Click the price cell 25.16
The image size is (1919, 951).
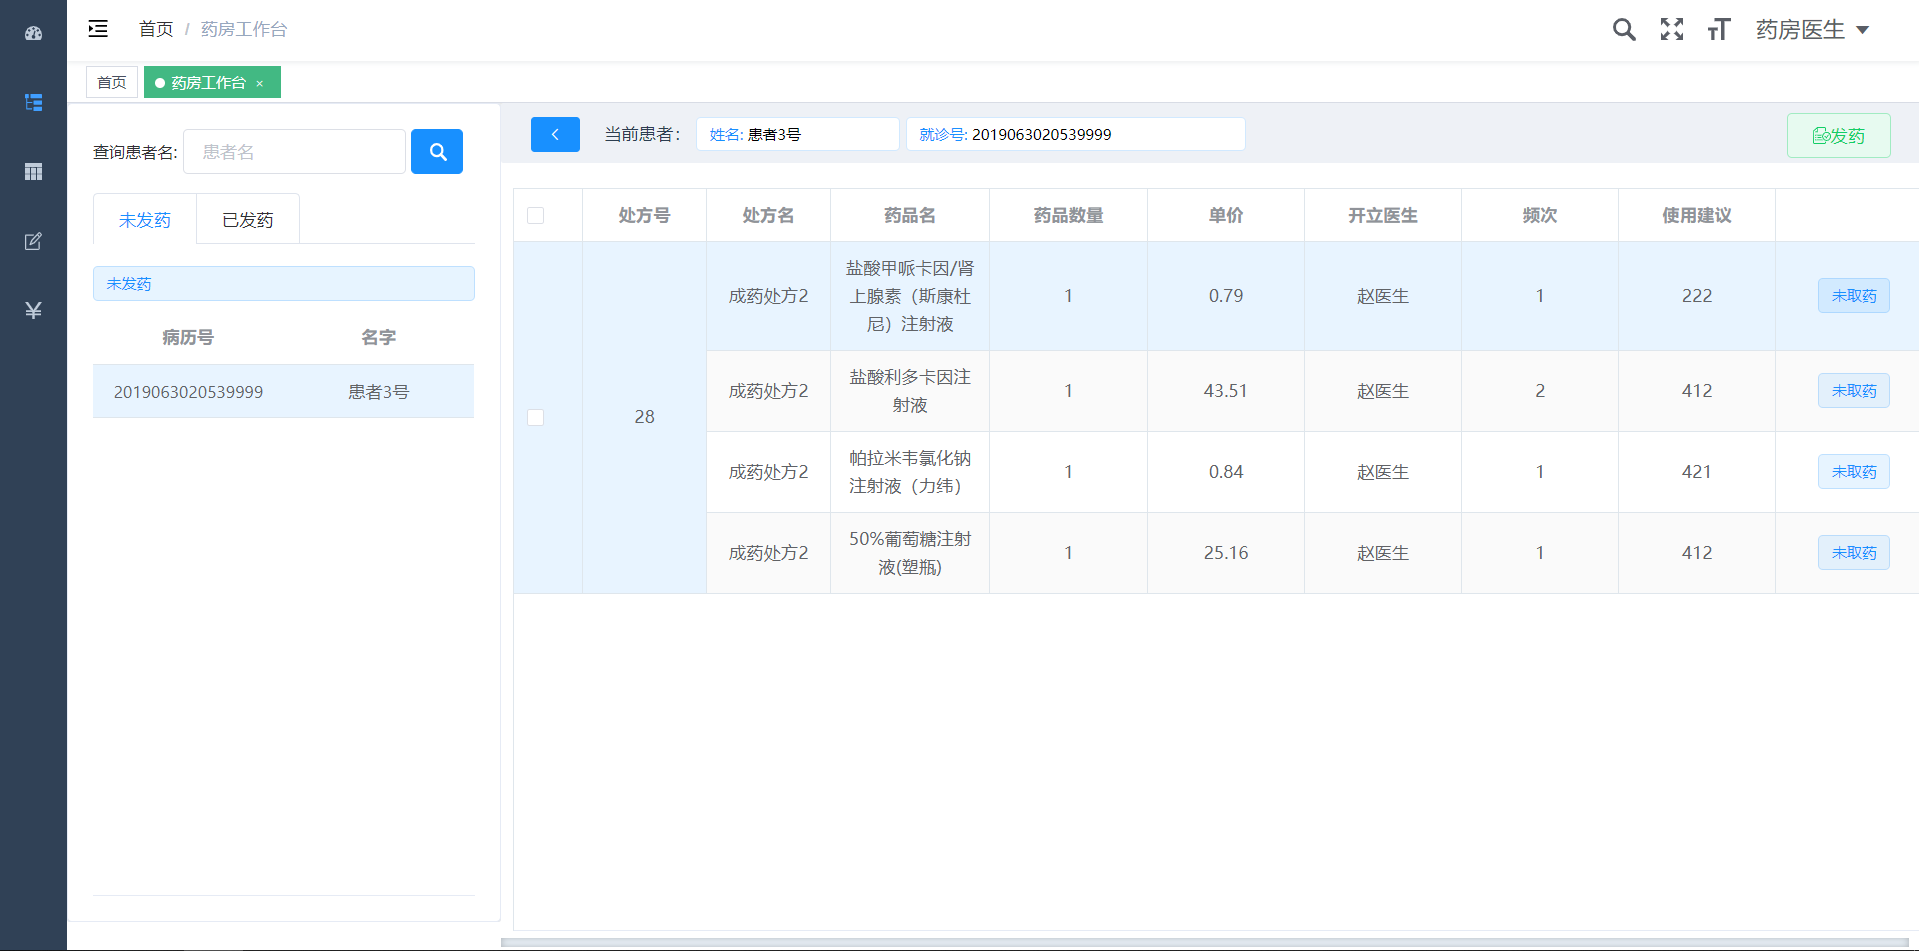(1226, 553)
